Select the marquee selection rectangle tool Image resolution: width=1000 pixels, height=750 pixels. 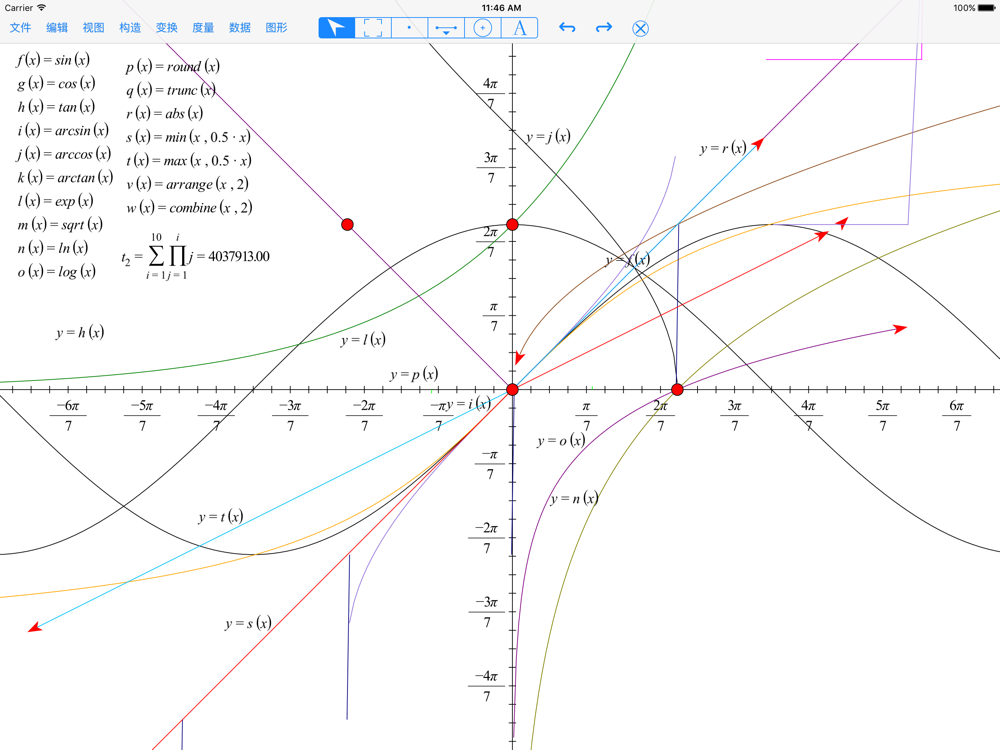point(373,28)
